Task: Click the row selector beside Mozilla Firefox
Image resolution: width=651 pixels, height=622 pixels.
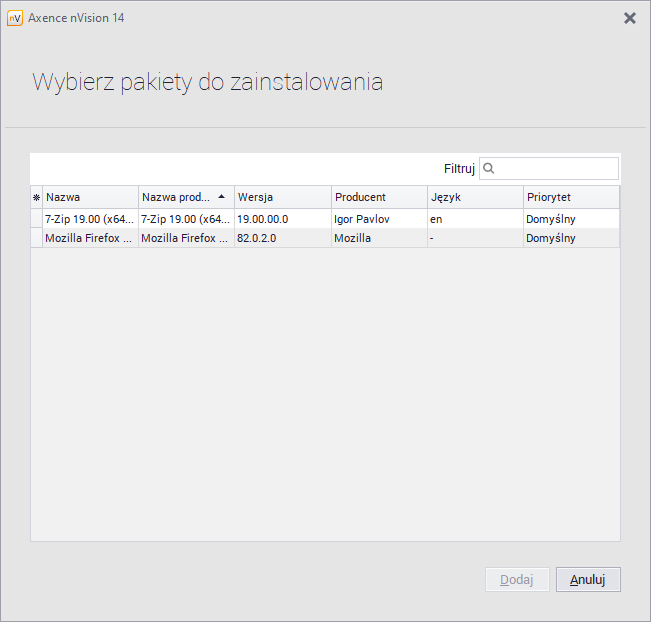Action: (x=36, y=239)
